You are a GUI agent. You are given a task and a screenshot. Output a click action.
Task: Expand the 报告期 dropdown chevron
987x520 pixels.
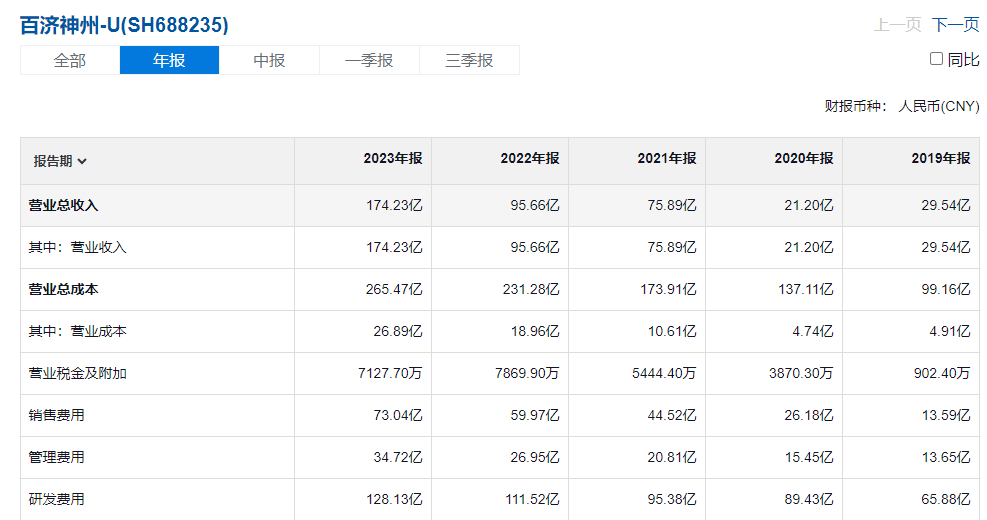82,161
